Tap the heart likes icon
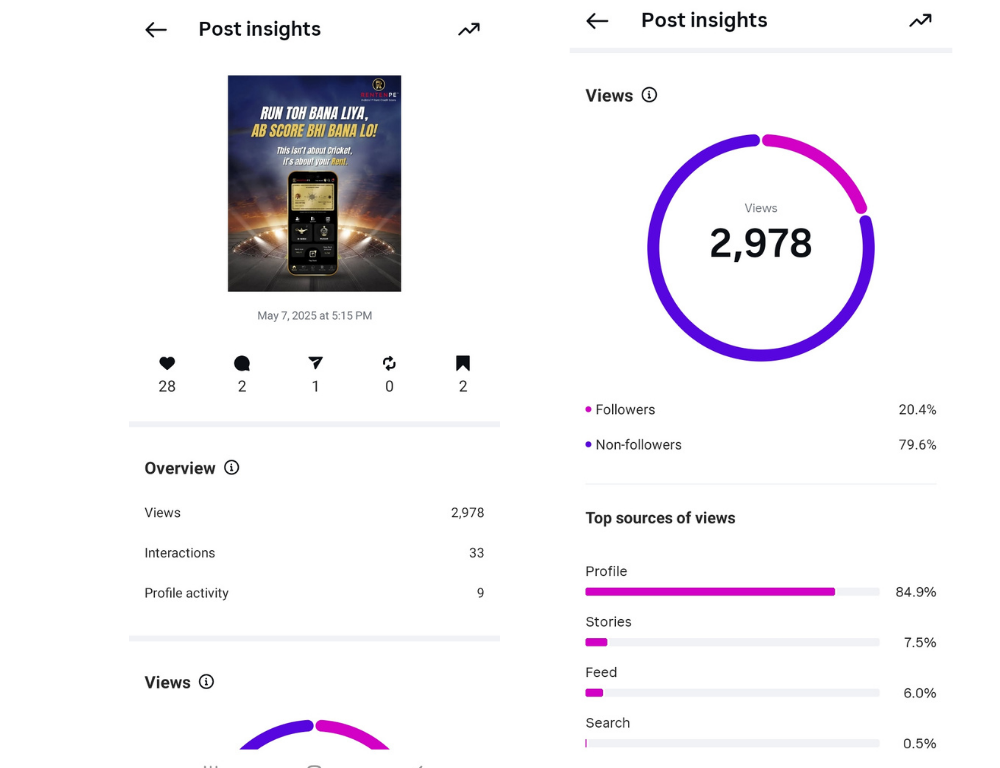Screen dimensions: 1000x768 (167, 363)
